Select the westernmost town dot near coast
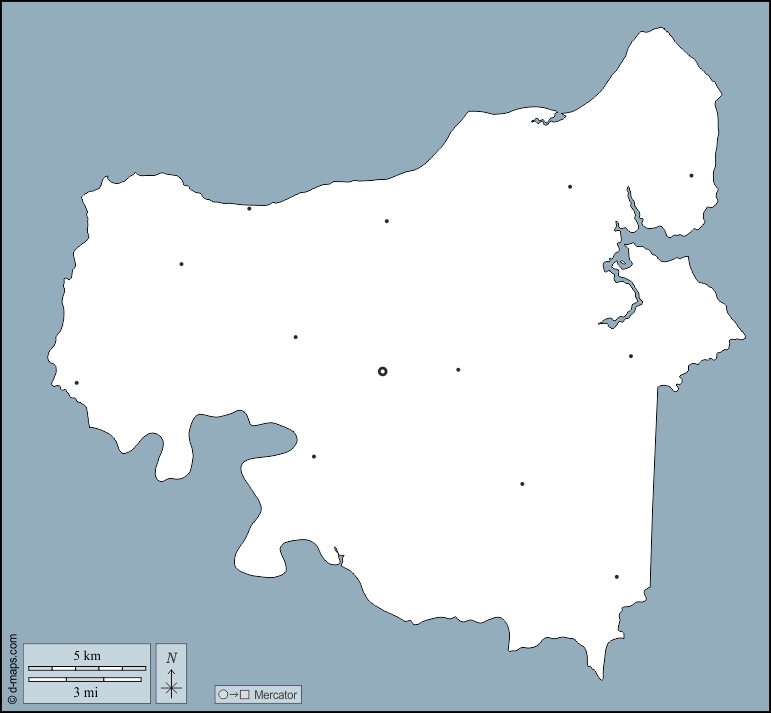The height and width of the screenshot is (713, 771). pyautogui.click(x=76, y=383)
